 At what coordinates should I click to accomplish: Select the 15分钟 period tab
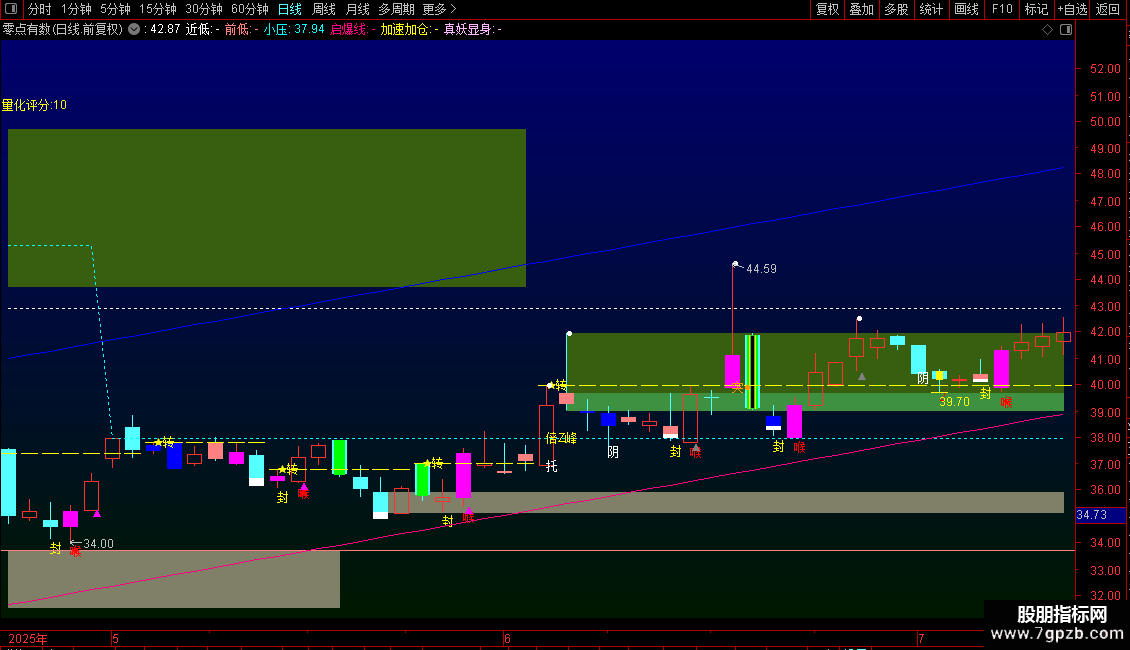158,9
